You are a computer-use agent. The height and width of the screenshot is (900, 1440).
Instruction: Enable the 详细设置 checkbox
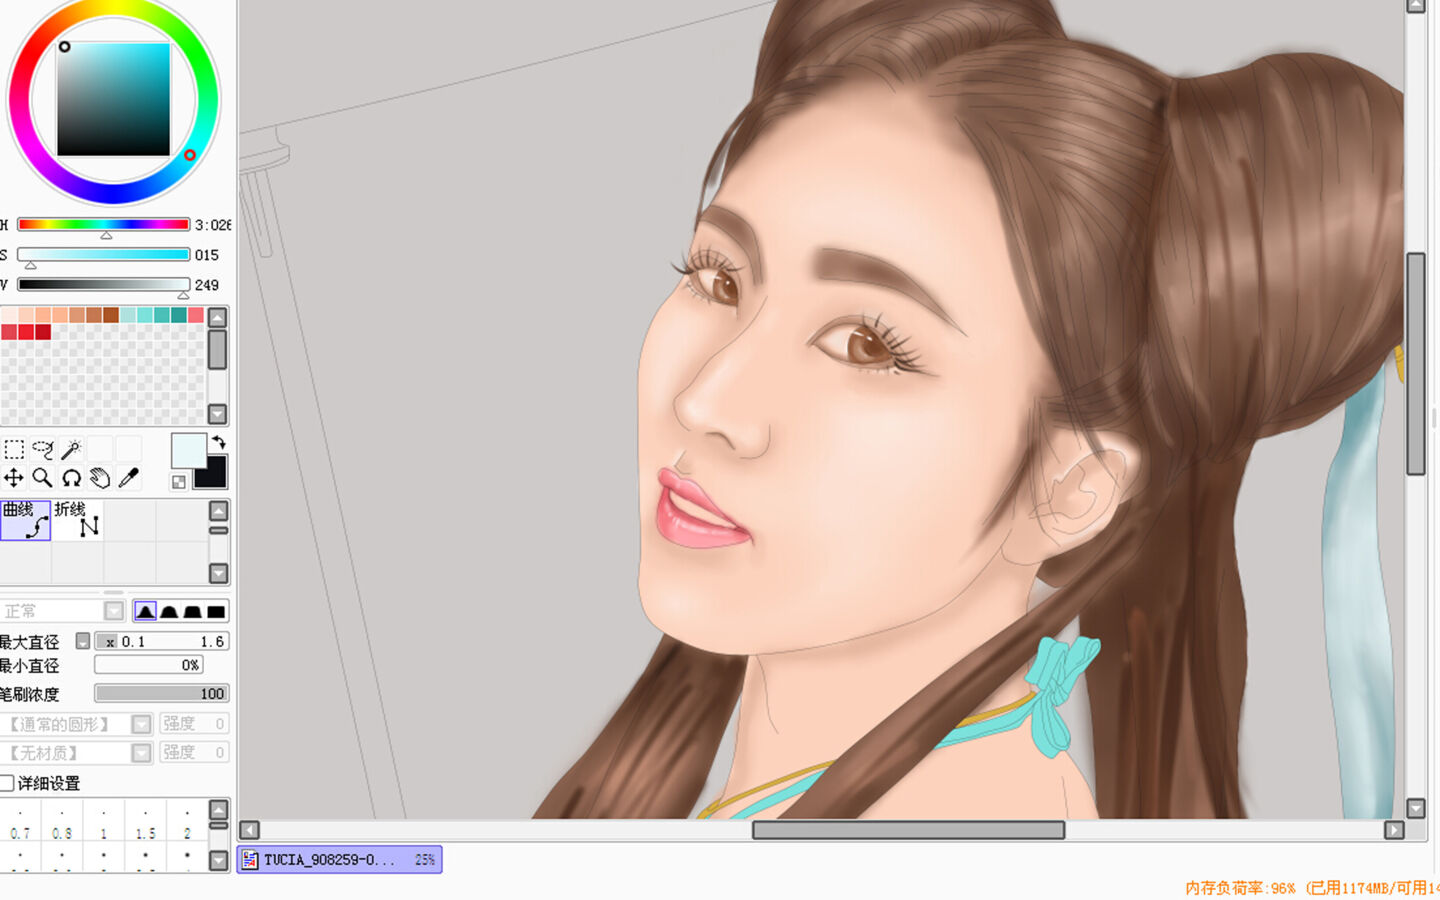point(8,783)
